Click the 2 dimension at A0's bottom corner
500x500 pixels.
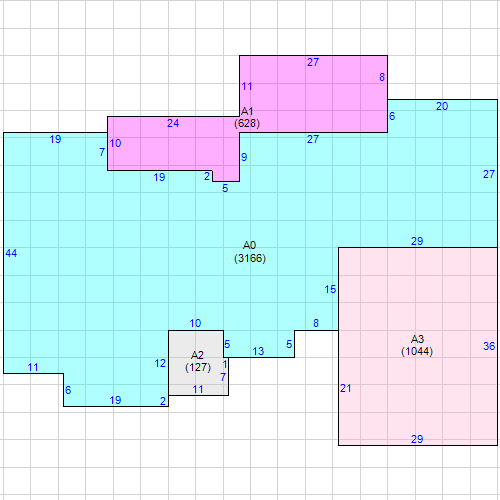click(163, 401)
